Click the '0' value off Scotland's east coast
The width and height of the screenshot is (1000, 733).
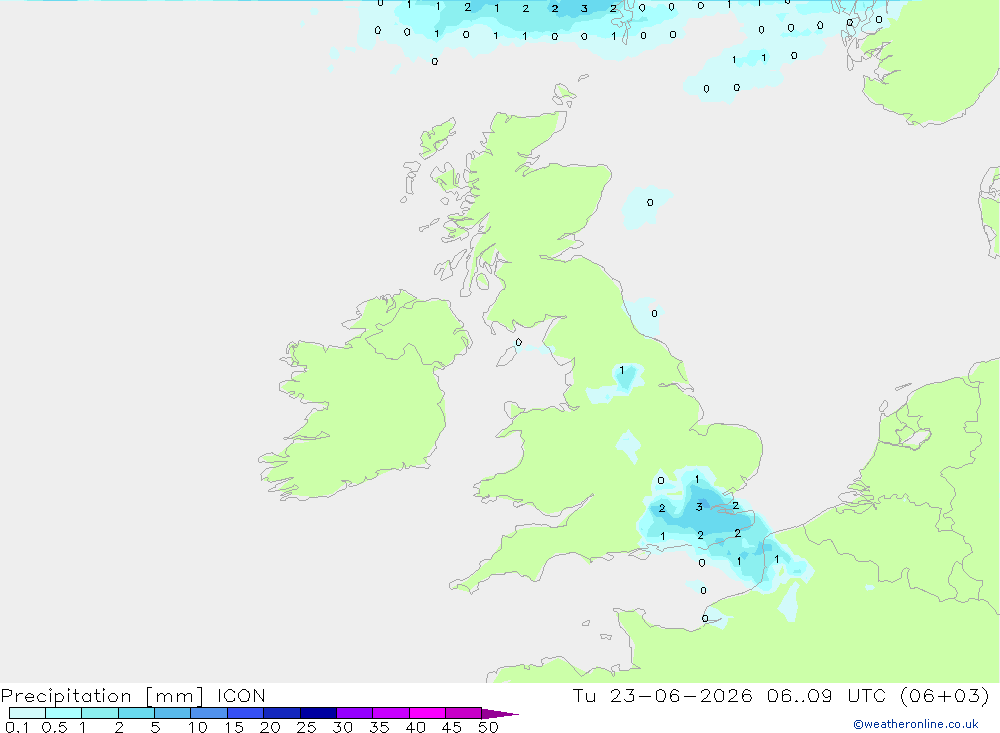[650, 202]
